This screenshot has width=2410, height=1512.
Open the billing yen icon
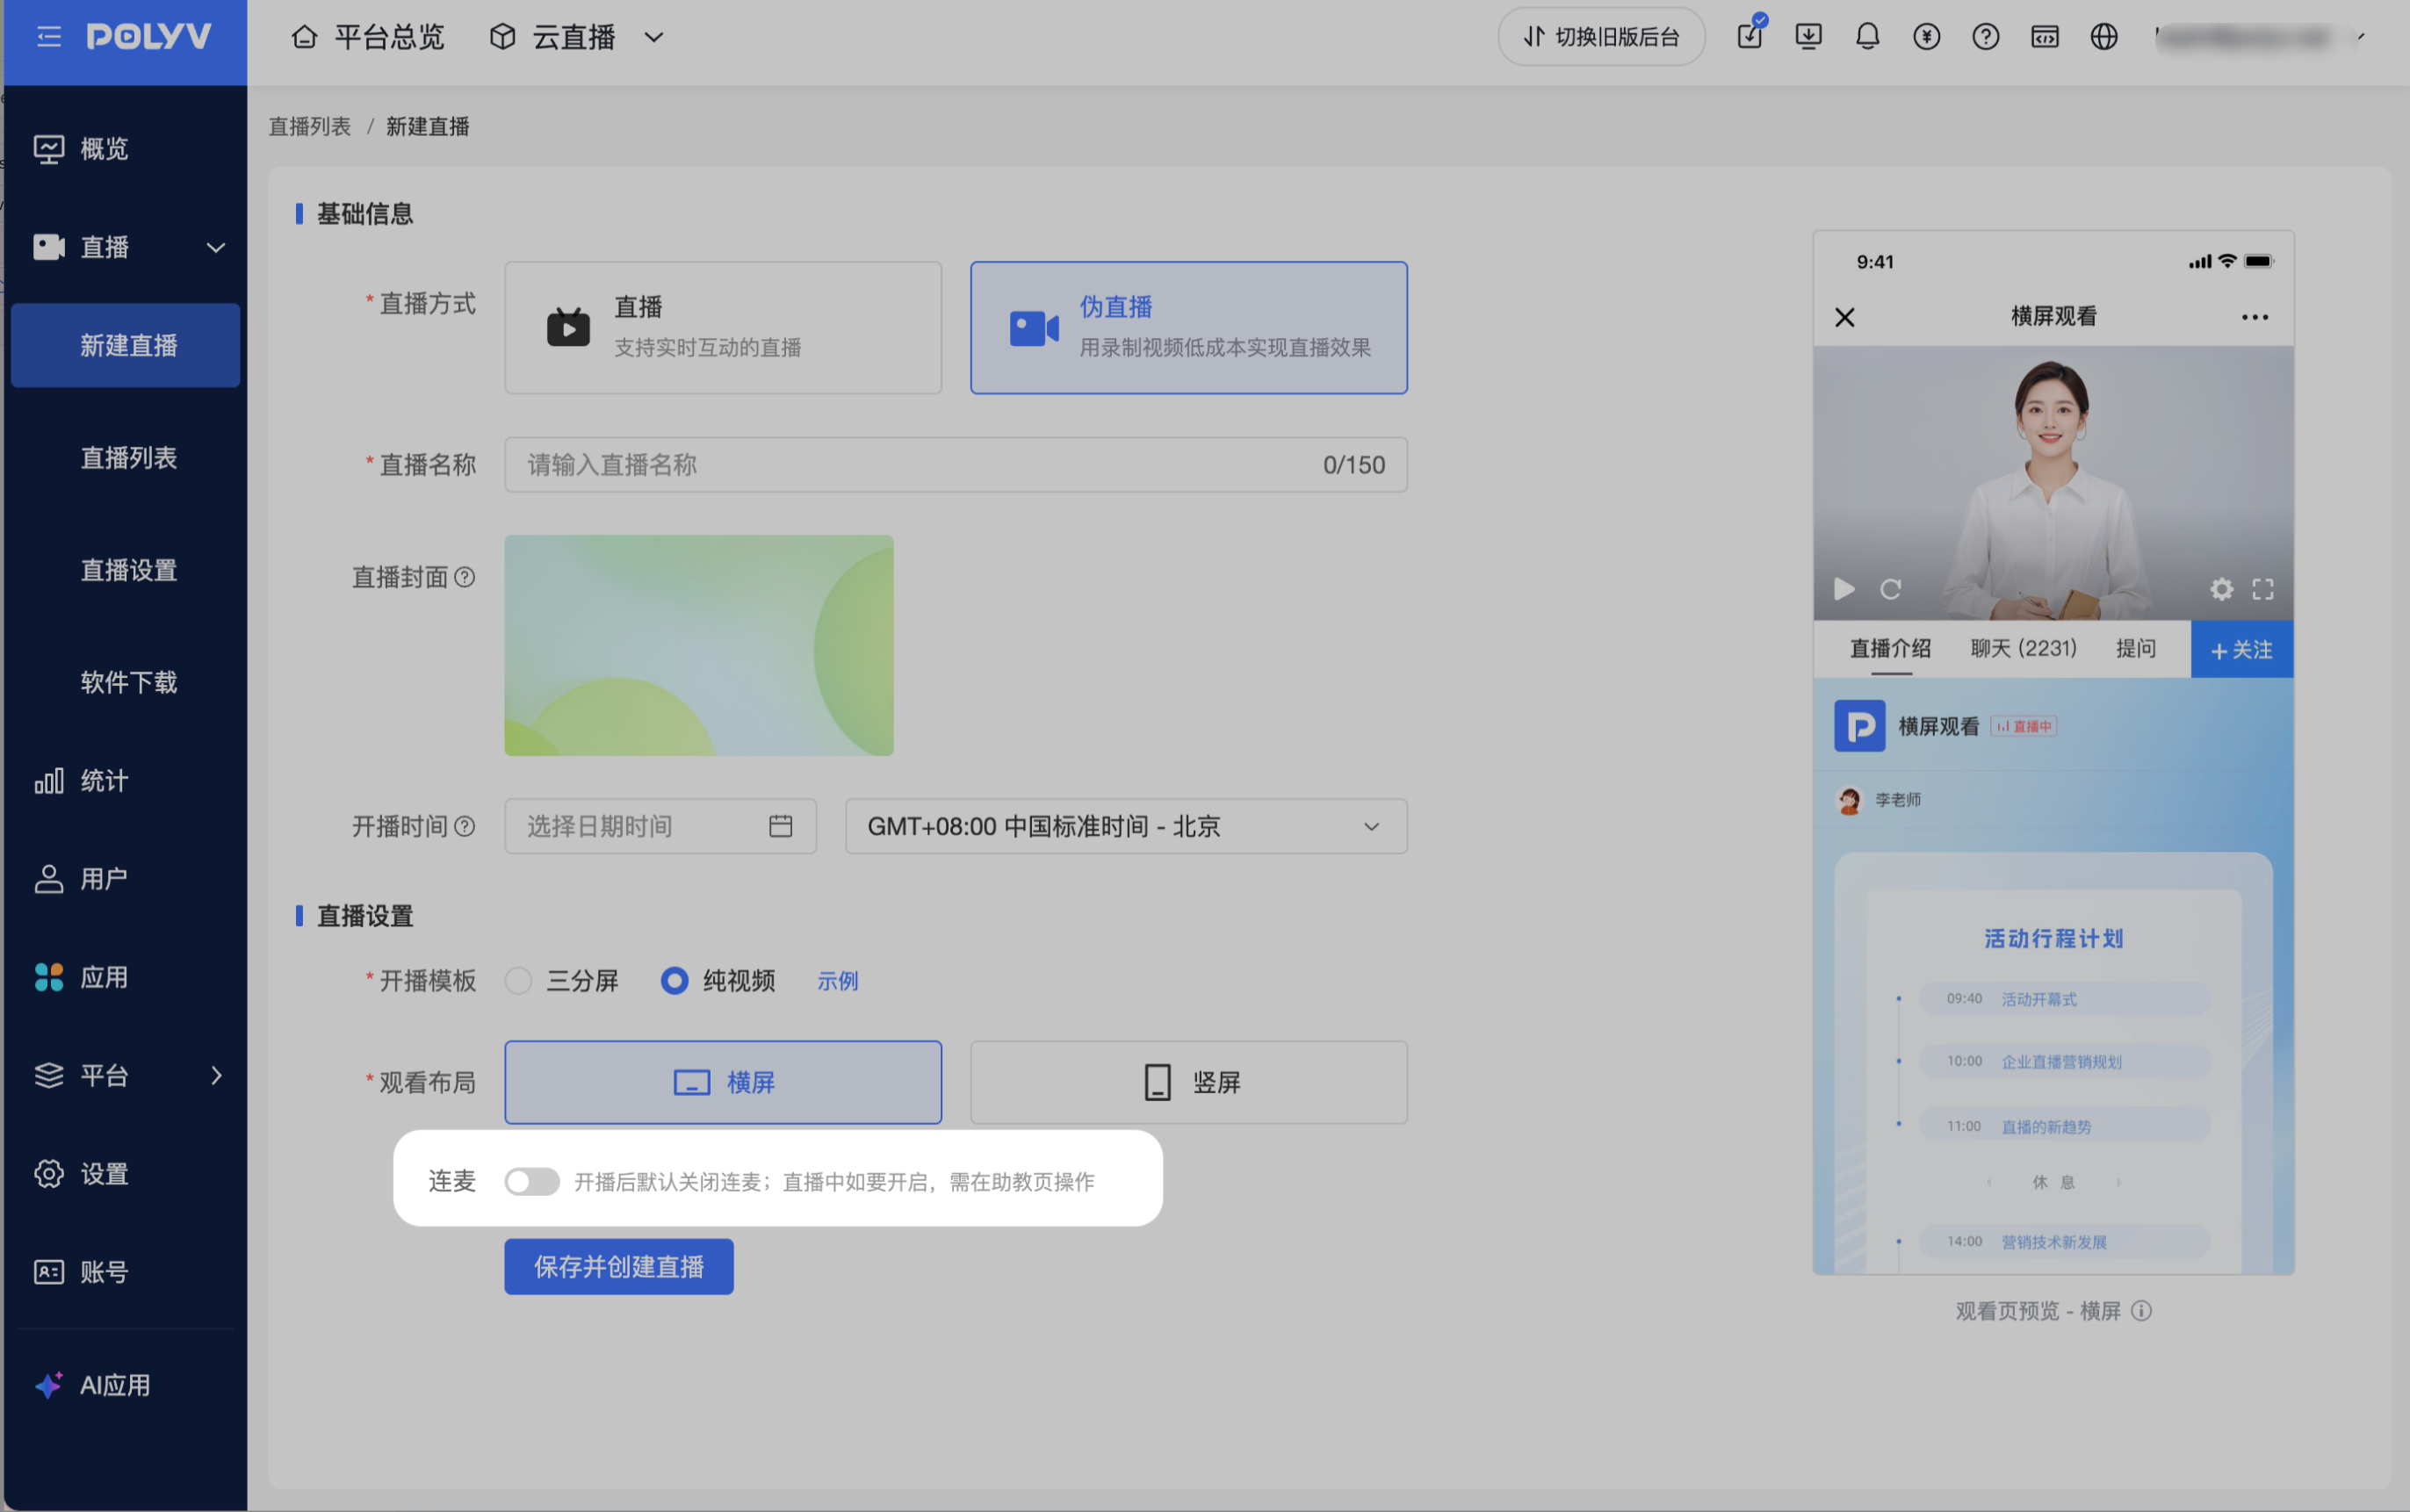(x=1926, y=37)
